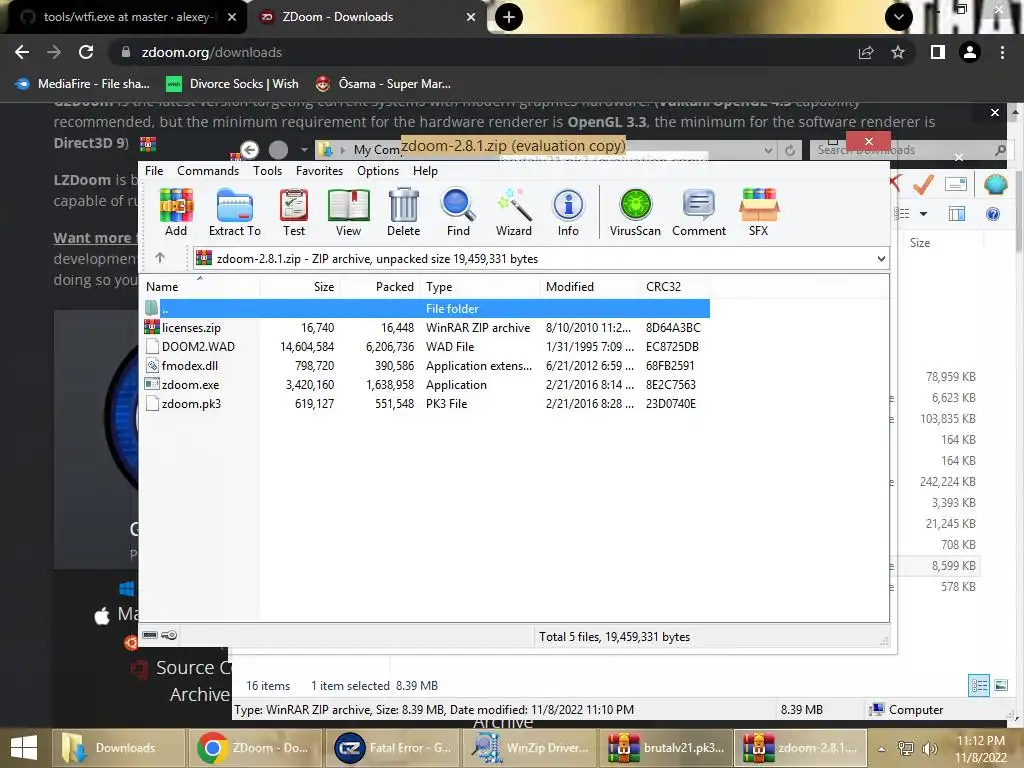Show hidden system tray icons

pos(881,748)
